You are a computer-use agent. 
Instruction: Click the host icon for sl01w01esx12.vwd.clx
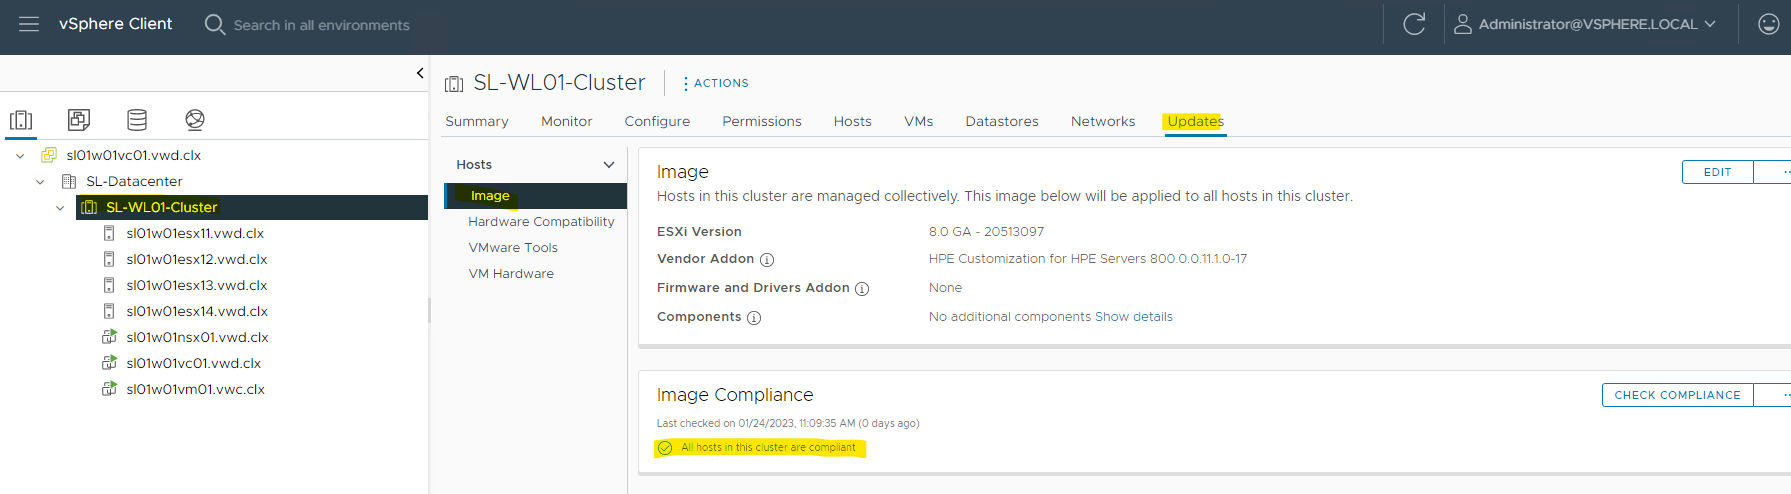(x=109, y=259)
